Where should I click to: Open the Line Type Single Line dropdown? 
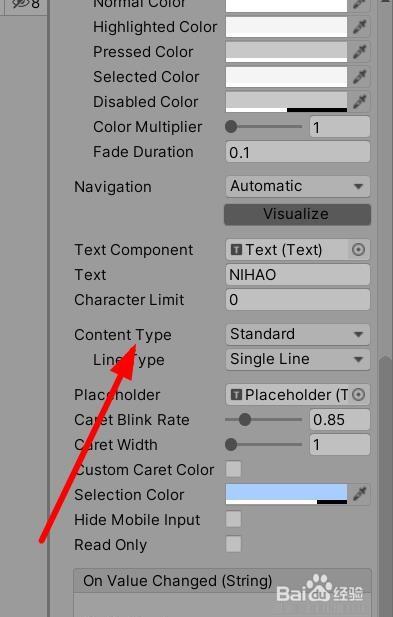tap(297, 359)
